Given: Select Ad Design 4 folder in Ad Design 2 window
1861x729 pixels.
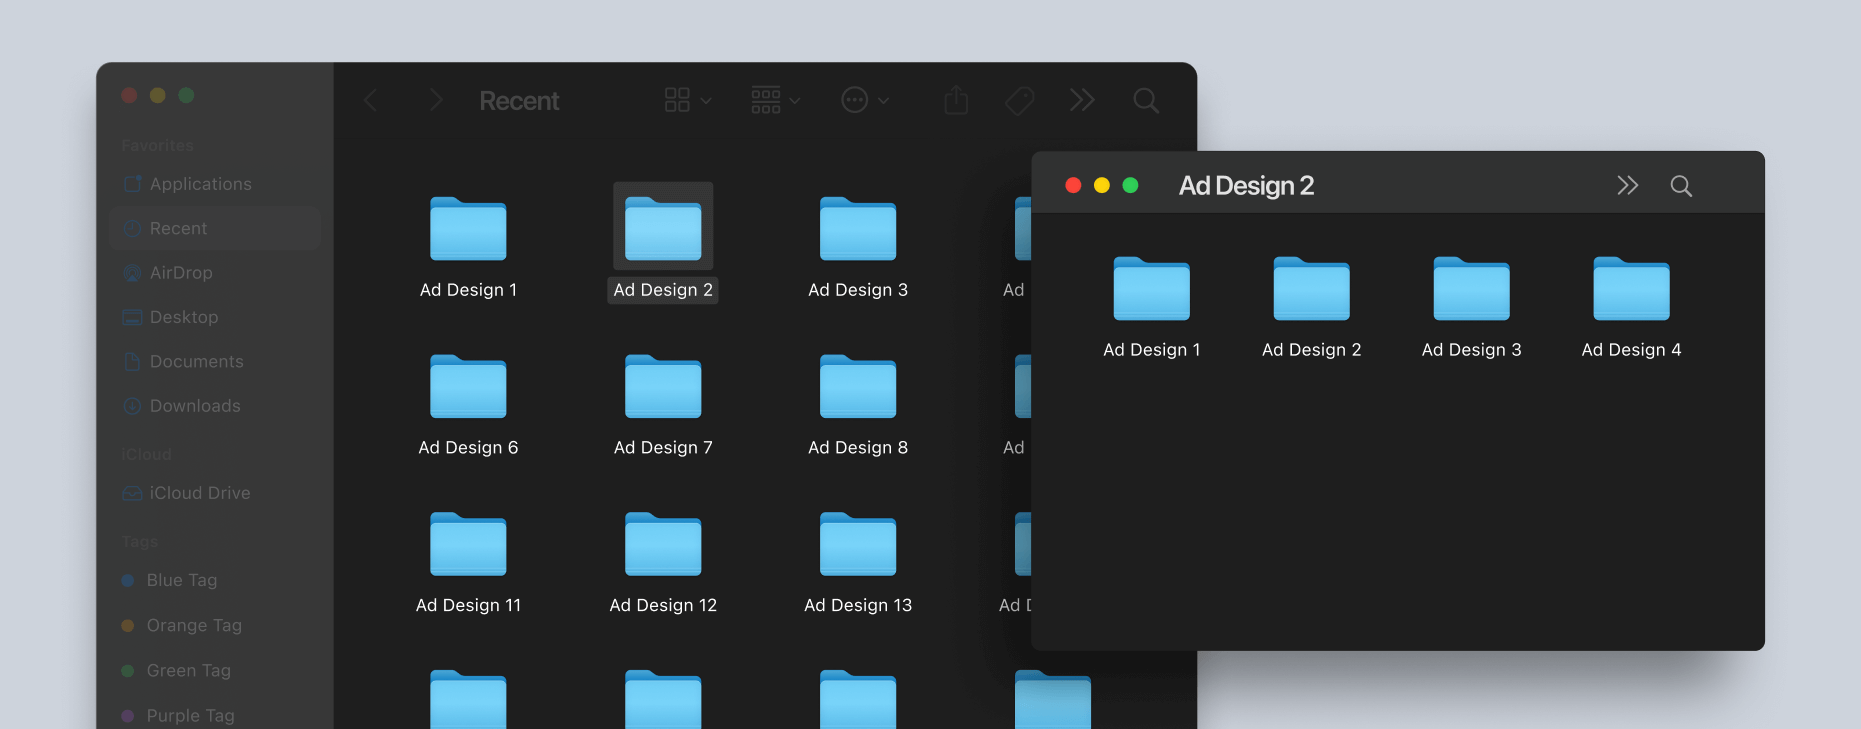Looking at the screenshot, I should click(1632, 289).
